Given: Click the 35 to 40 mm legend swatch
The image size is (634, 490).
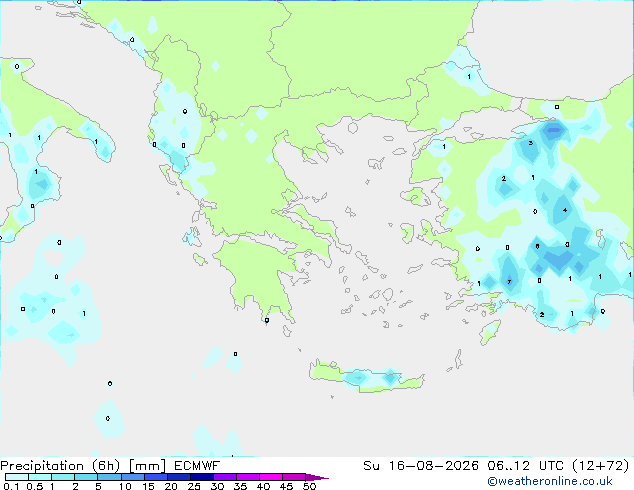Looking at the screenshot, I should (x=247, y=477).
